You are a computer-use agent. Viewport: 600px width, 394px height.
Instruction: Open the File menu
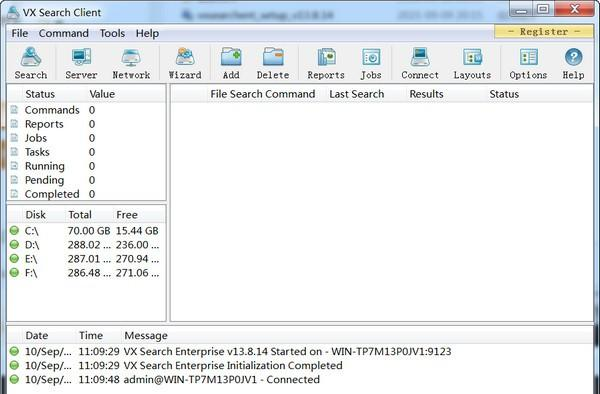point(20,33)
